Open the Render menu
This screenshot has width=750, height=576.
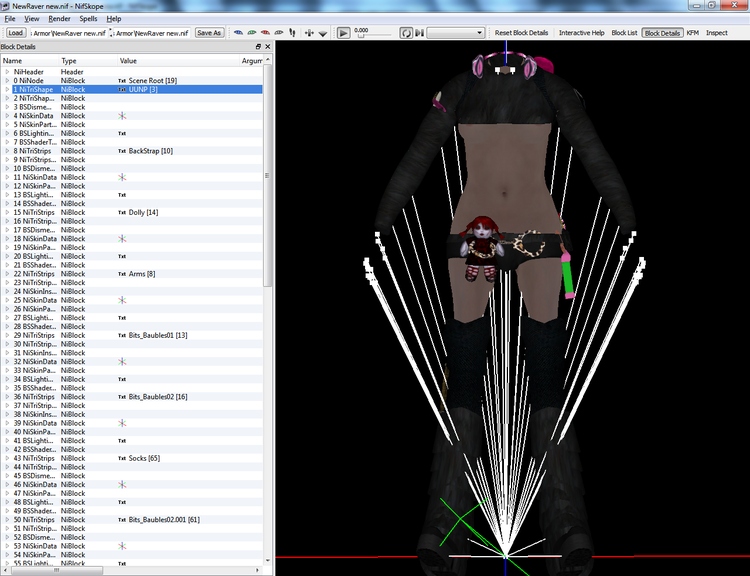pos(59,19)
